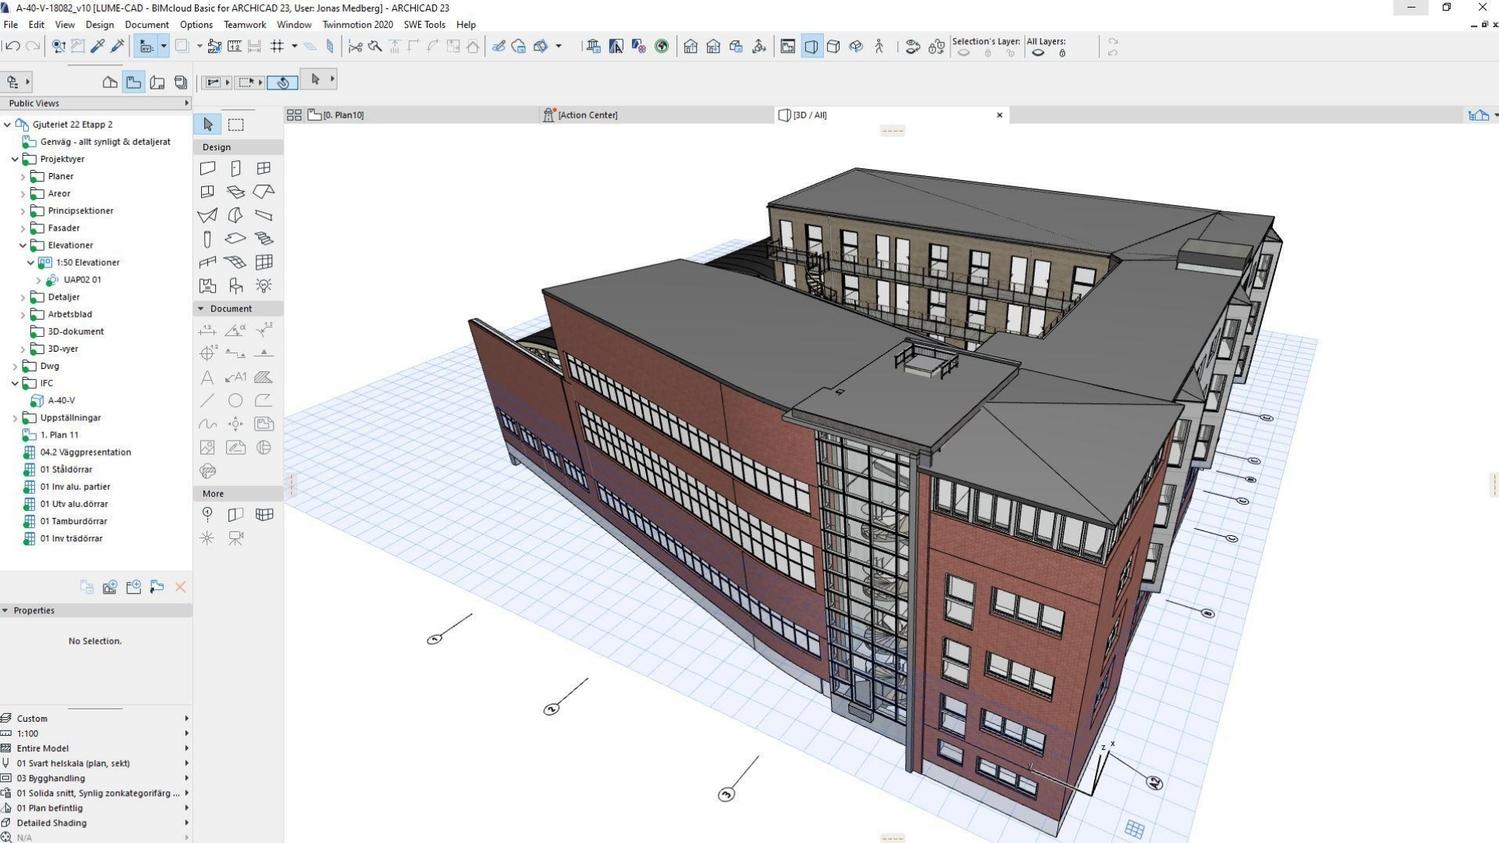Screen dimensions: 1499x843
Task: Select the Label tool
Action: 236,377
